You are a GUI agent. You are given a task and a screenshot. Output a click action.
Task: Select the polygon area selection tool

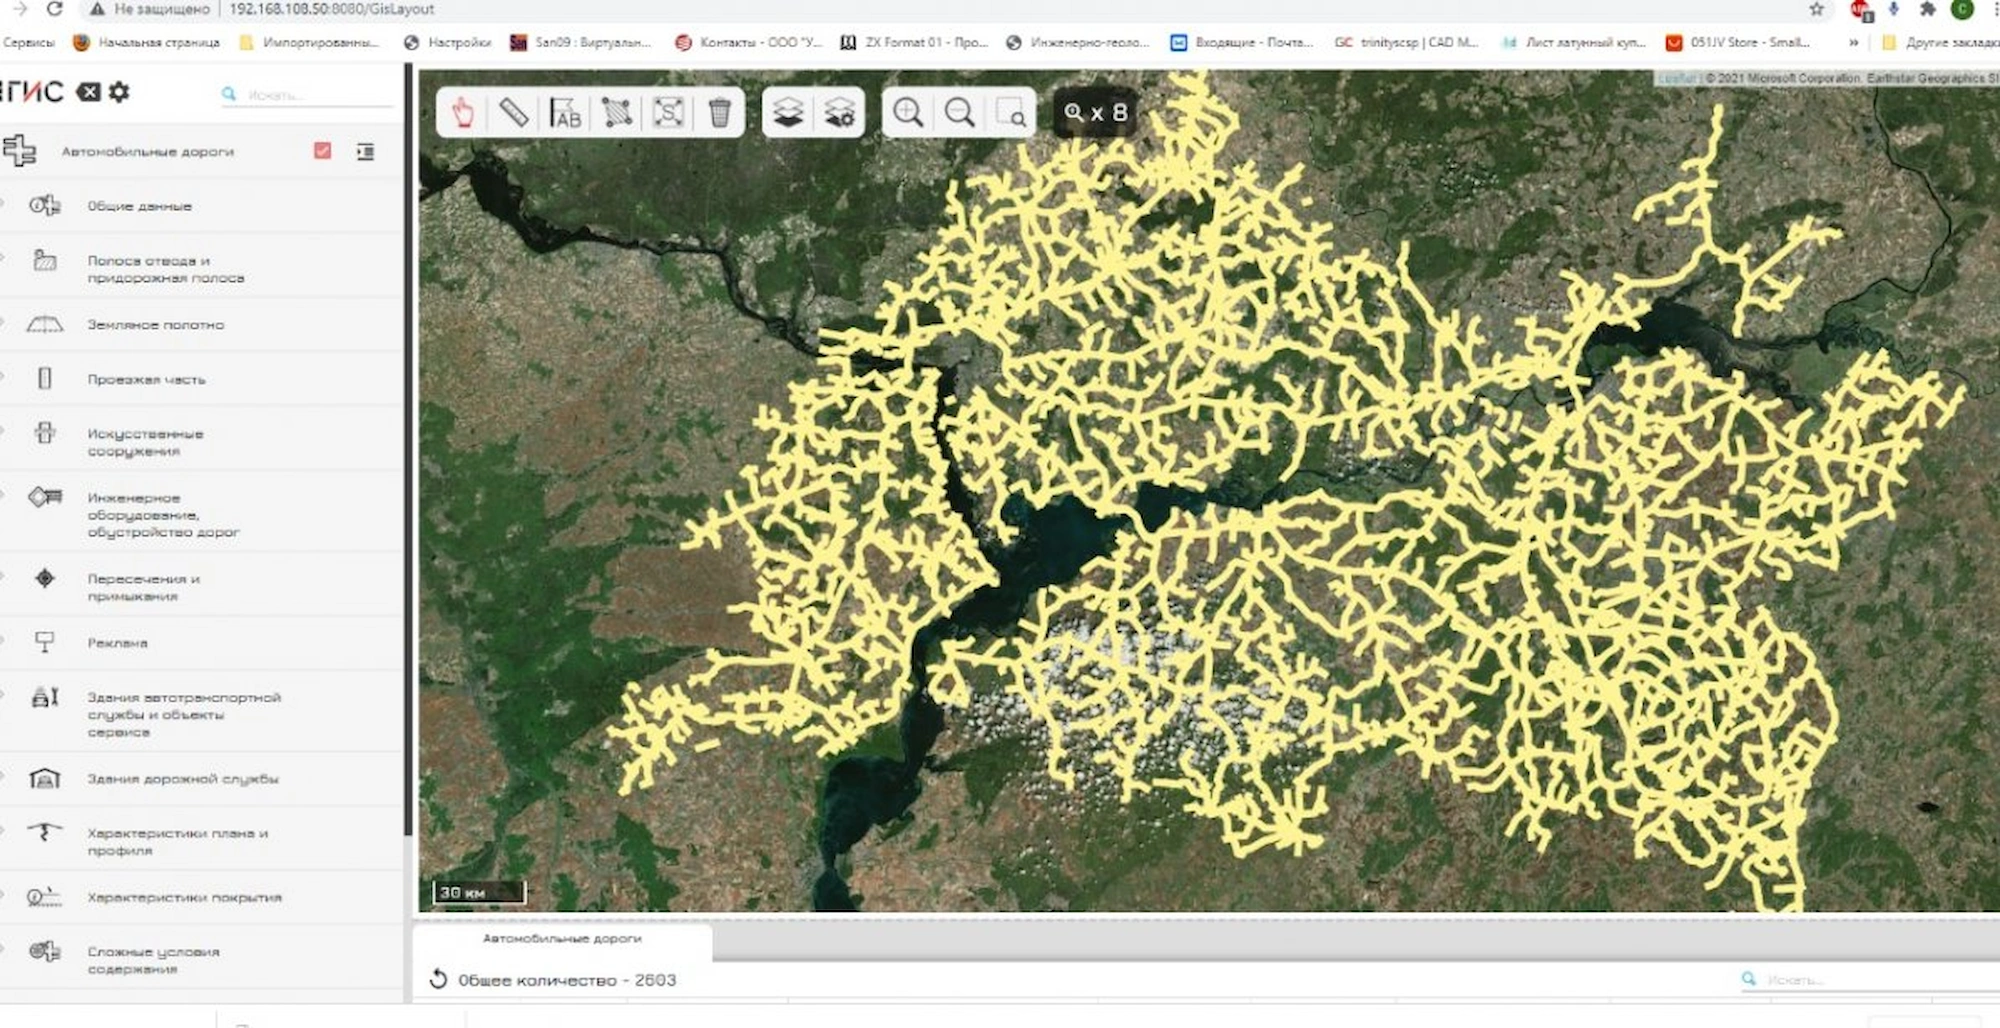click(617, 112)
